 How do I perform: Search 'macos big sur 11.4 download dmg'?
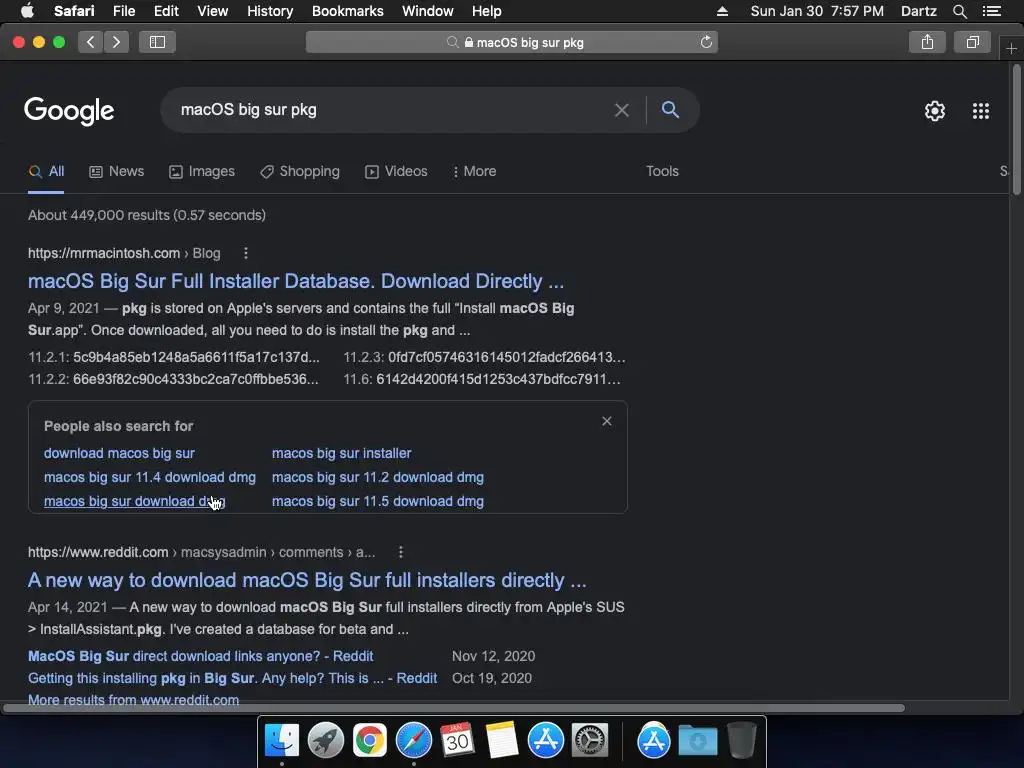click(x=150, y=477)
